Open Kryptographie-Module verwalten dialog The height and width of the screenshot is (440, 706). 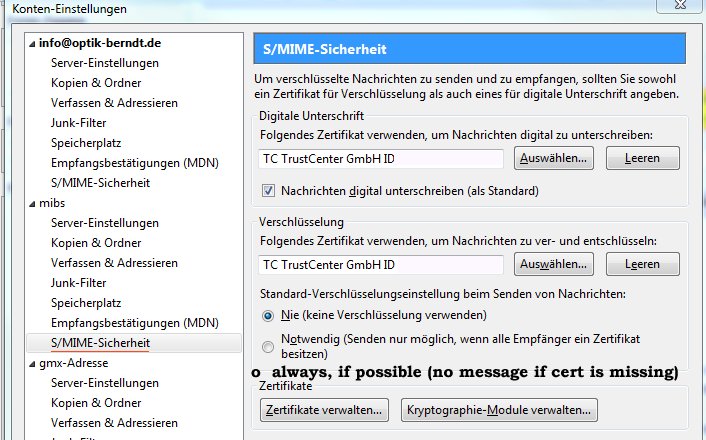pyautogui.click(x=499, y=410)
